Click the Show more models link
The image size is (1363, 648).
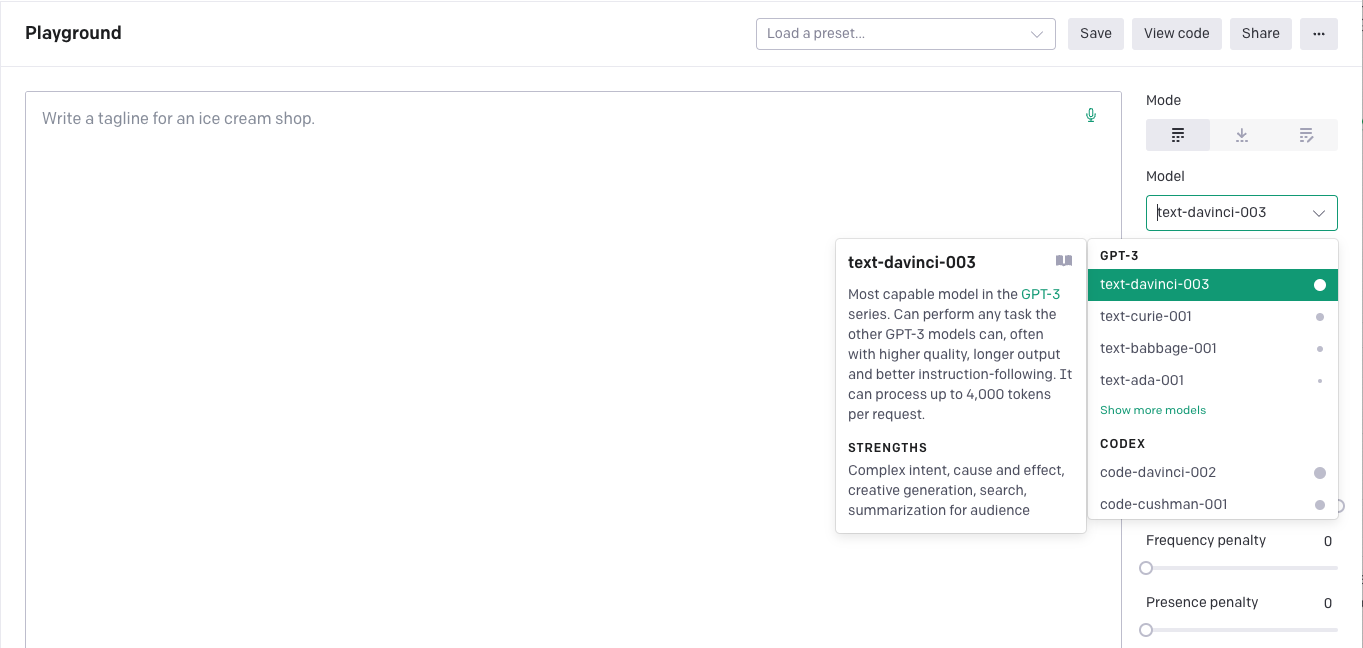click(1152, 410)
